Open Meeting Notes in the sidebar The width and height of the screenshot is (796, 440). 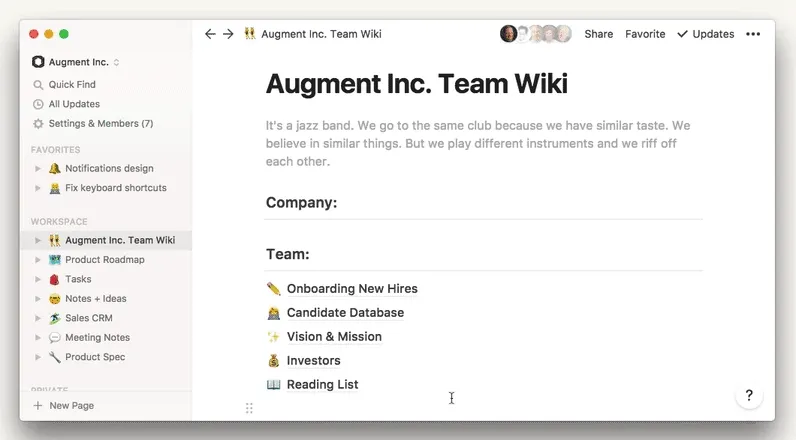pyautogui.click(x=97, y=338)
